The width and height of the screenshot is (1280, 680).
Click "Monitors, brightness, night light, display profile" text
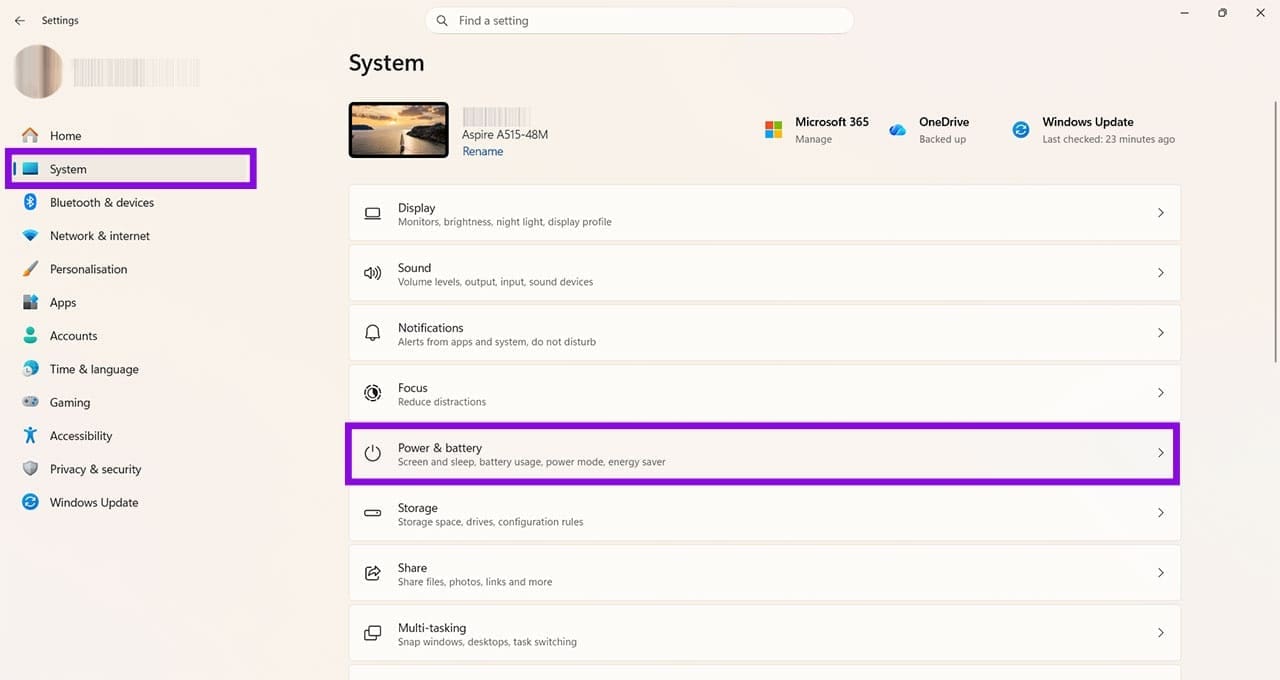pyautogui.click(x=504, y=222)
